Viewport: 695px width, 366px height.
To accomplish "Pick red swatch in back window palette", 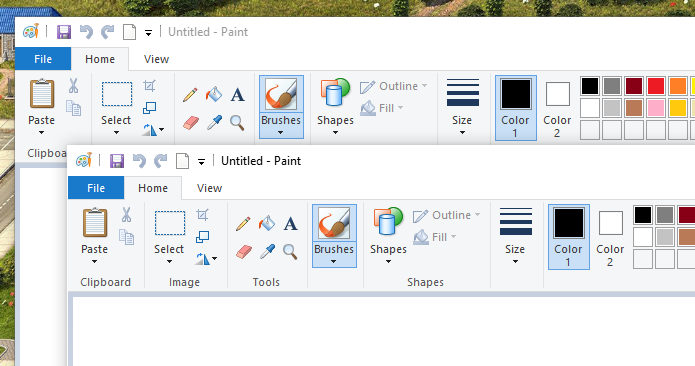I will coord(656,86).
